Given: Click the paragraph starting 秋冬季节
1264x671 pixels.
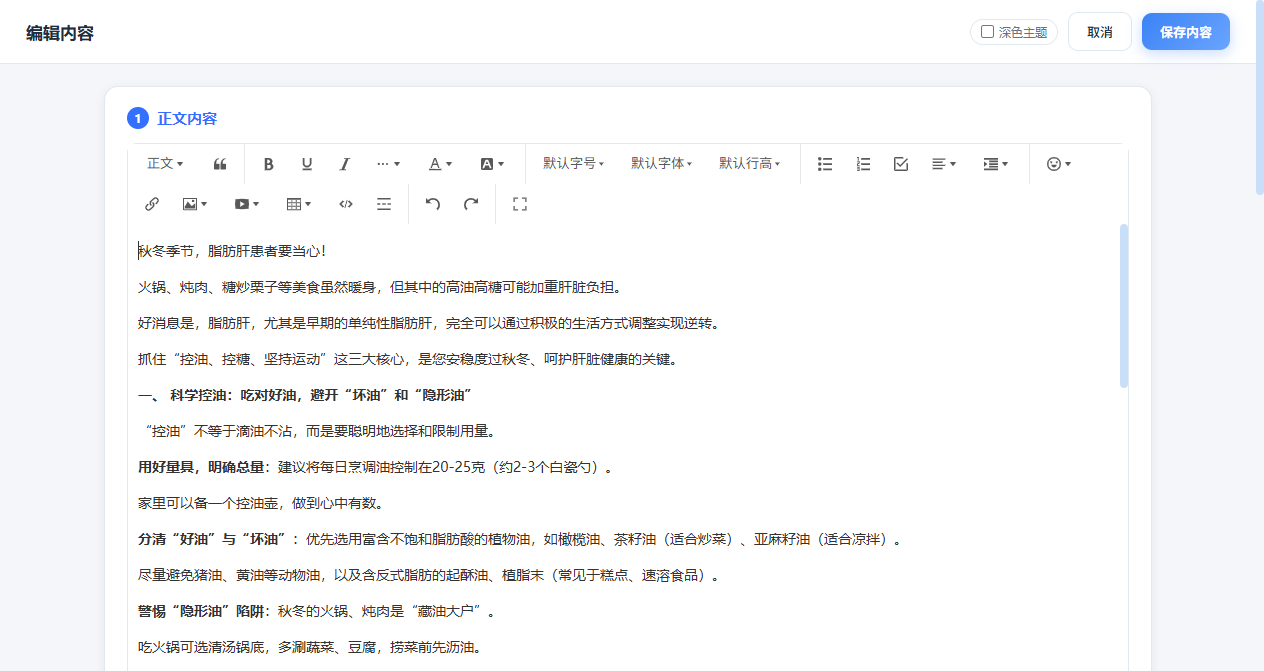Looking at the screenshot, I should click(232, 251).
